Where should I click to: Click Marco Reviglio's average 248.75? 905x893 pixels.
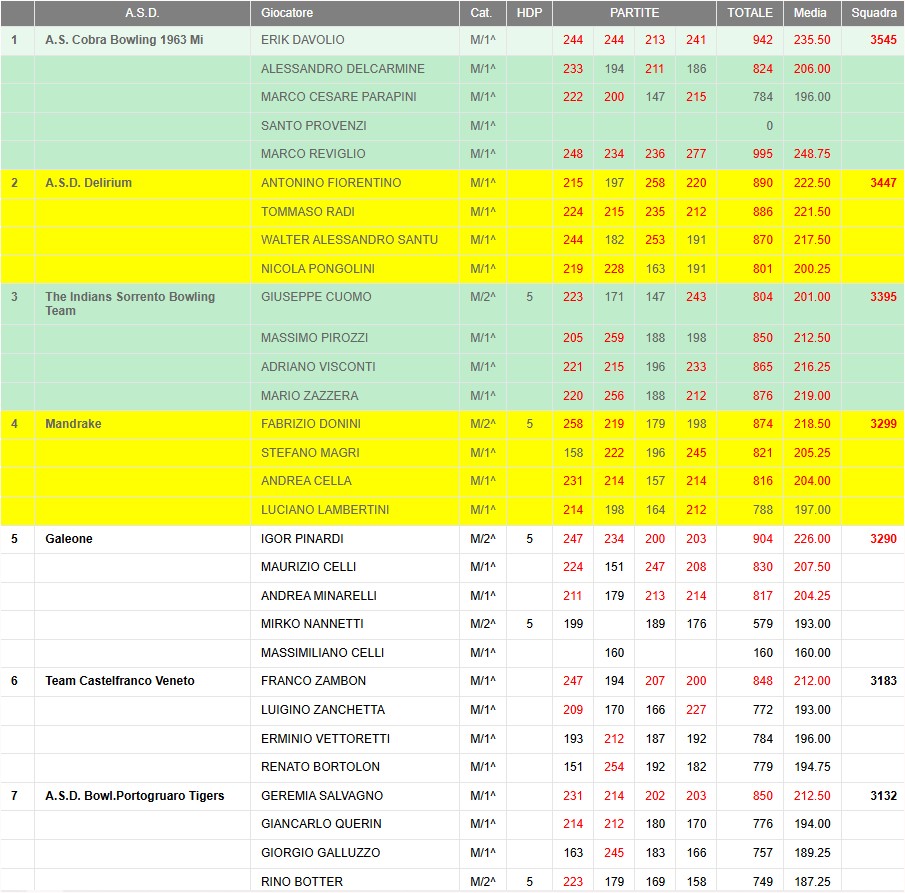pos(812,154)
